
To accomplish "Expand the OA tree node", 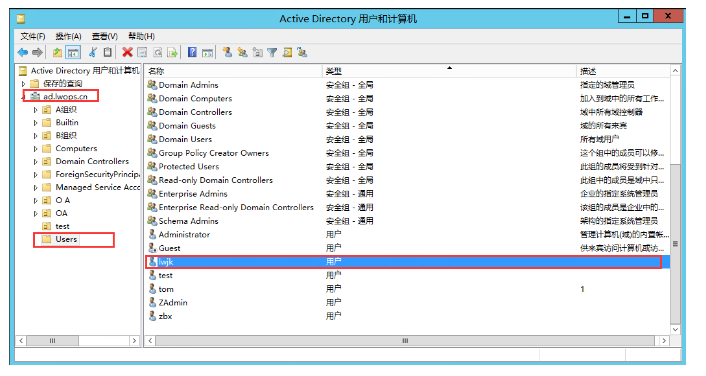I will tap(36, 213).
